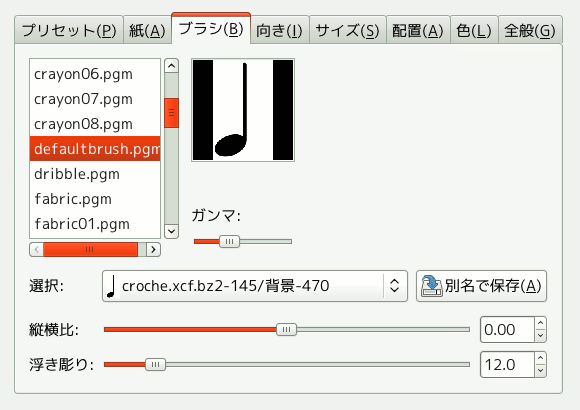Choose crayon08.pgm brush
Screen dimensions: 580x410
tap(95, 124)
